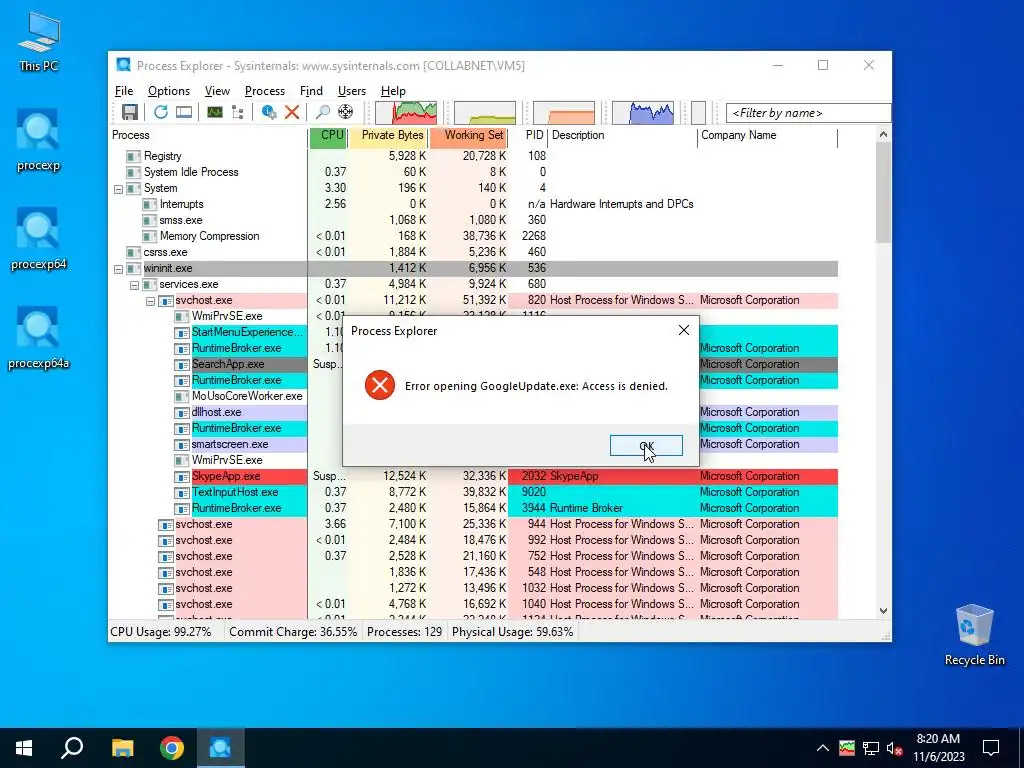Click the Find Handle or DLL magnifier icon

point(322,112)
